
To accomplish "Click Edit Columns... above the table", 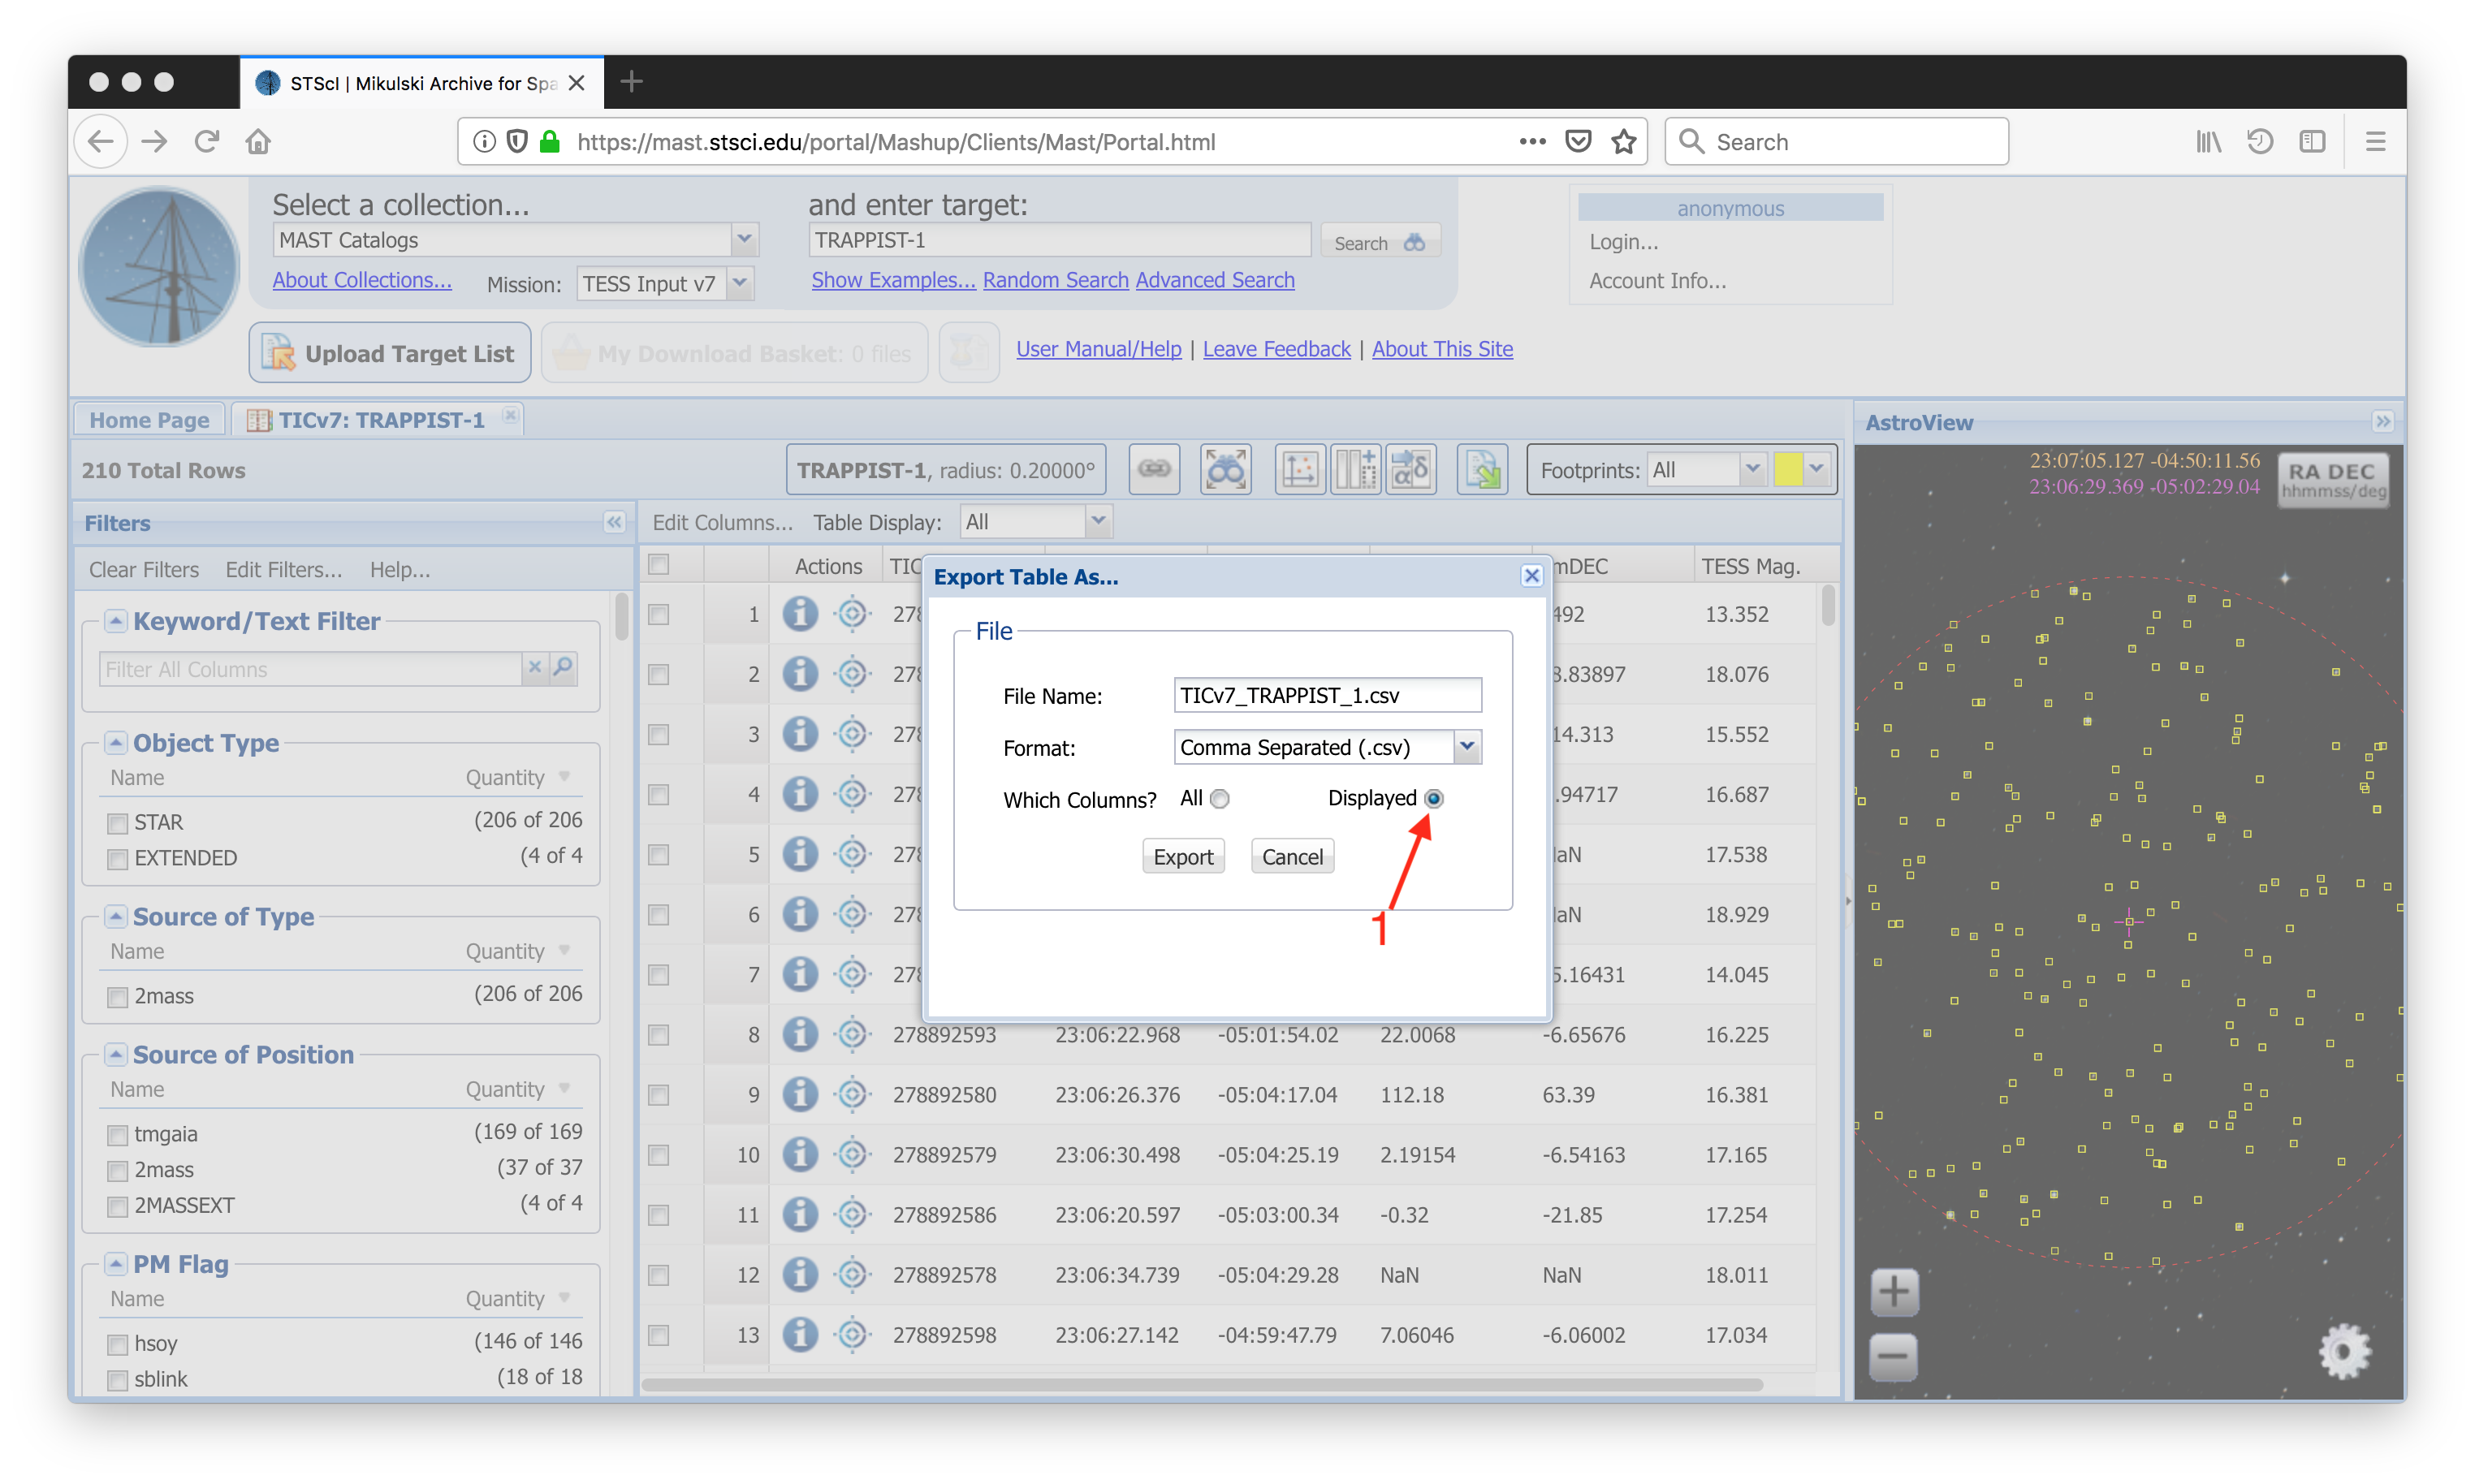I will pyautogui.click(x=722, y=522).
